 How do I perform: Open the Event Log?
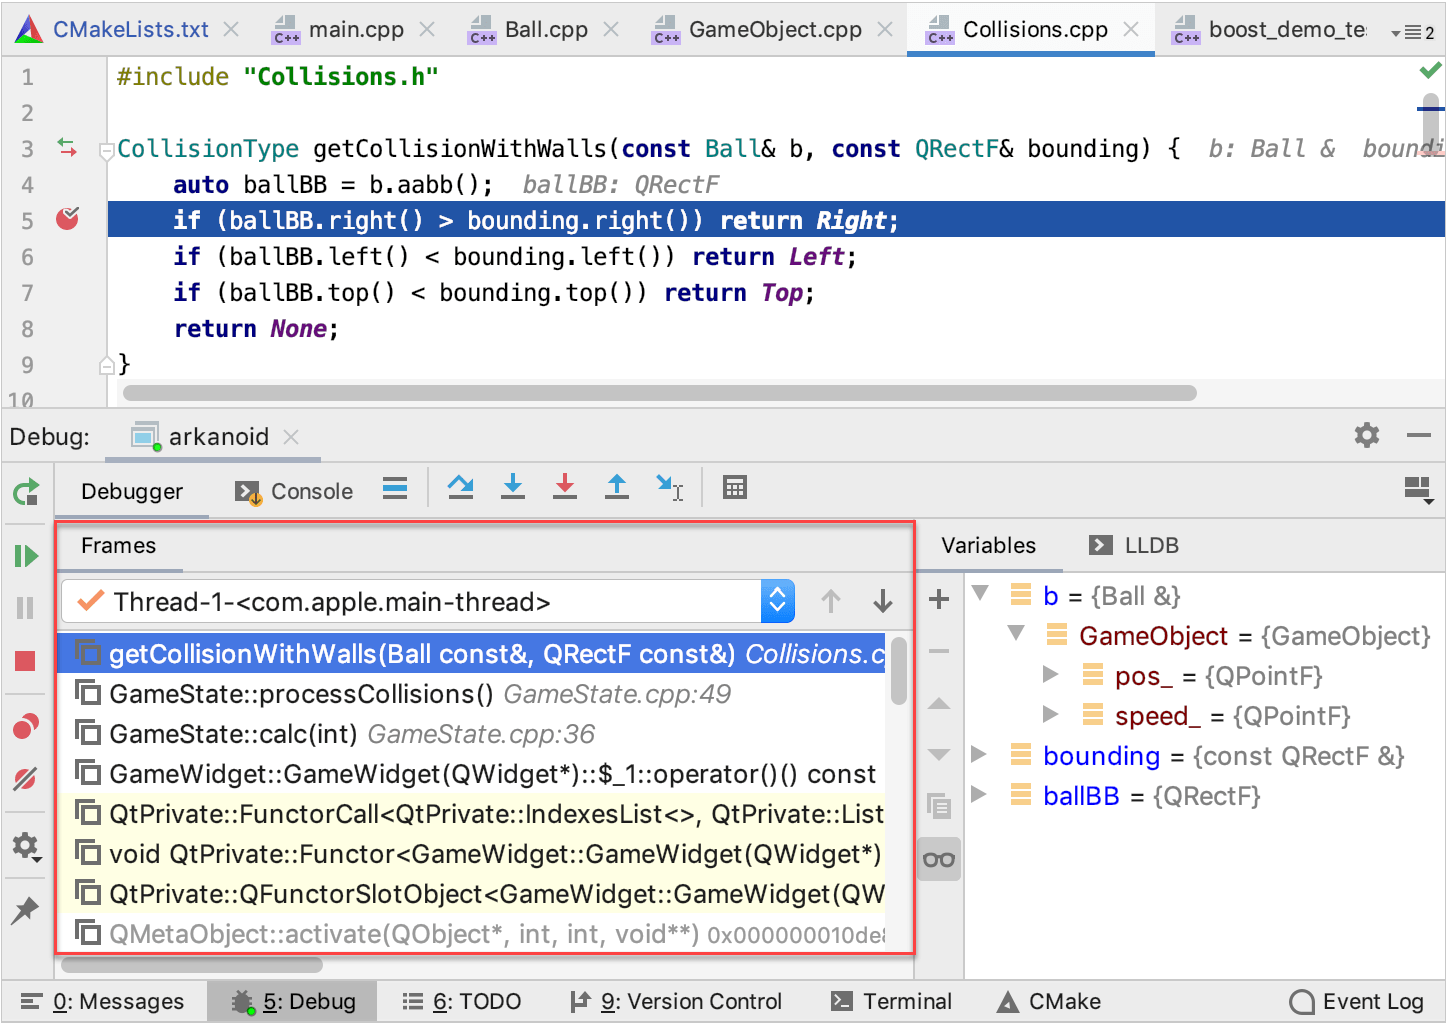1357,1001
